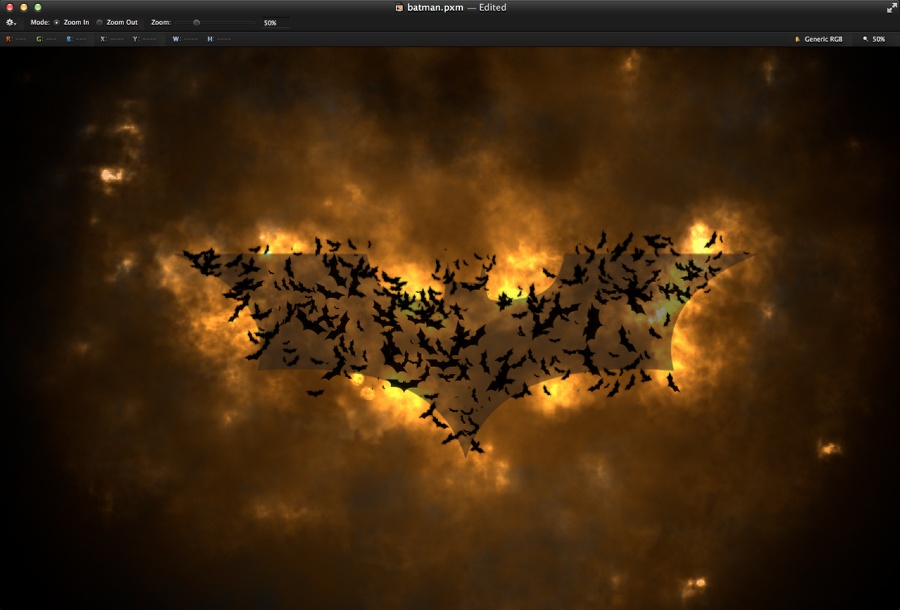The height and width of the screenshot is (610, 900).
Task: Click the batman.pxm title text
Action: click(435, 7)
